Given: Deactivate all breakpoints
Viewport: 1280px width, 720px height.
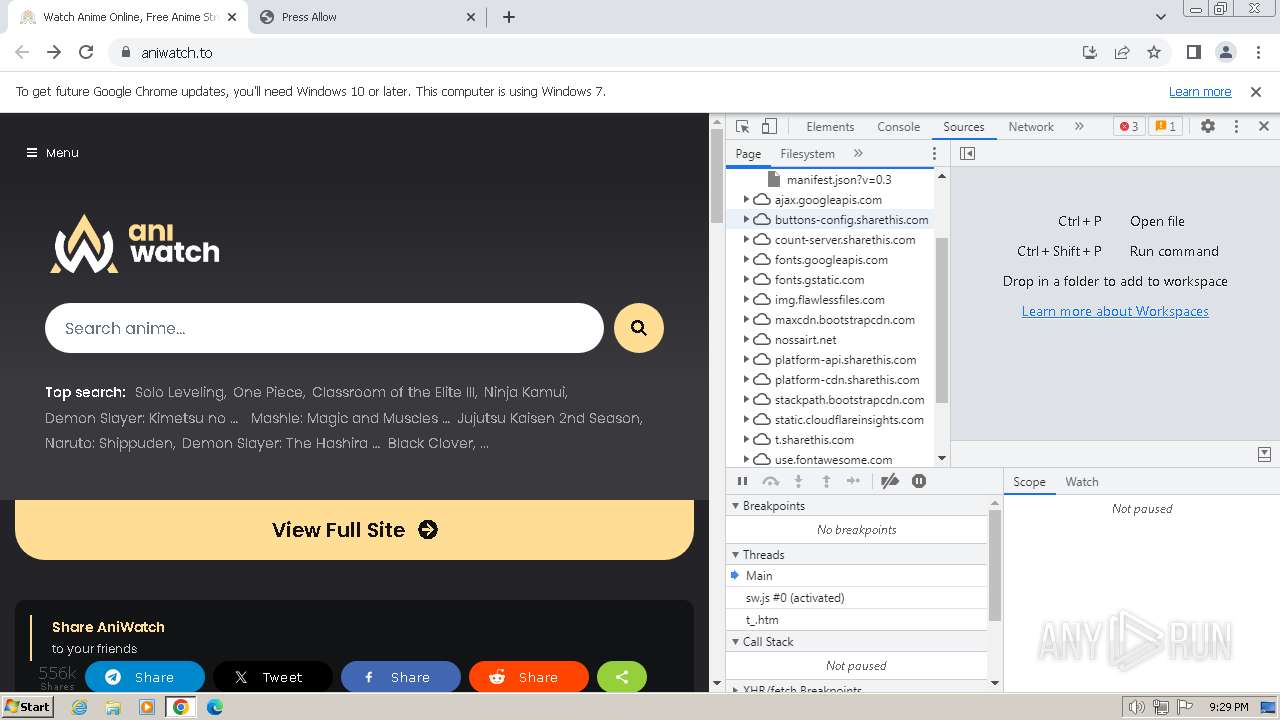Looking at the screenshot, I should pyautogui.click(x=890, y=482).
